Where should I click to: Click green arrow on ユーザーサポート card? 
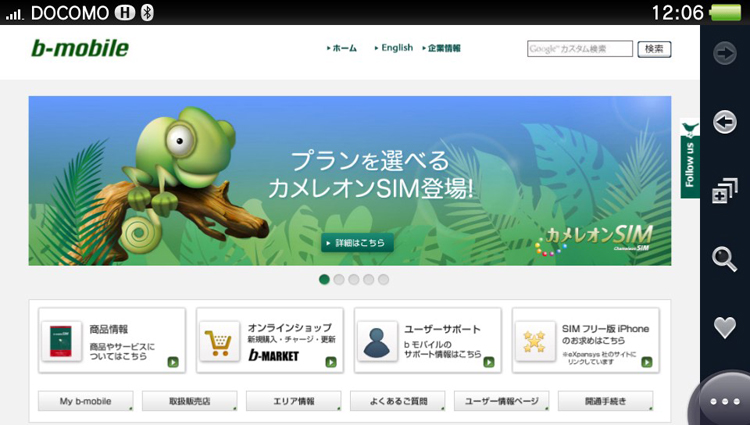[x=489, y=362]
